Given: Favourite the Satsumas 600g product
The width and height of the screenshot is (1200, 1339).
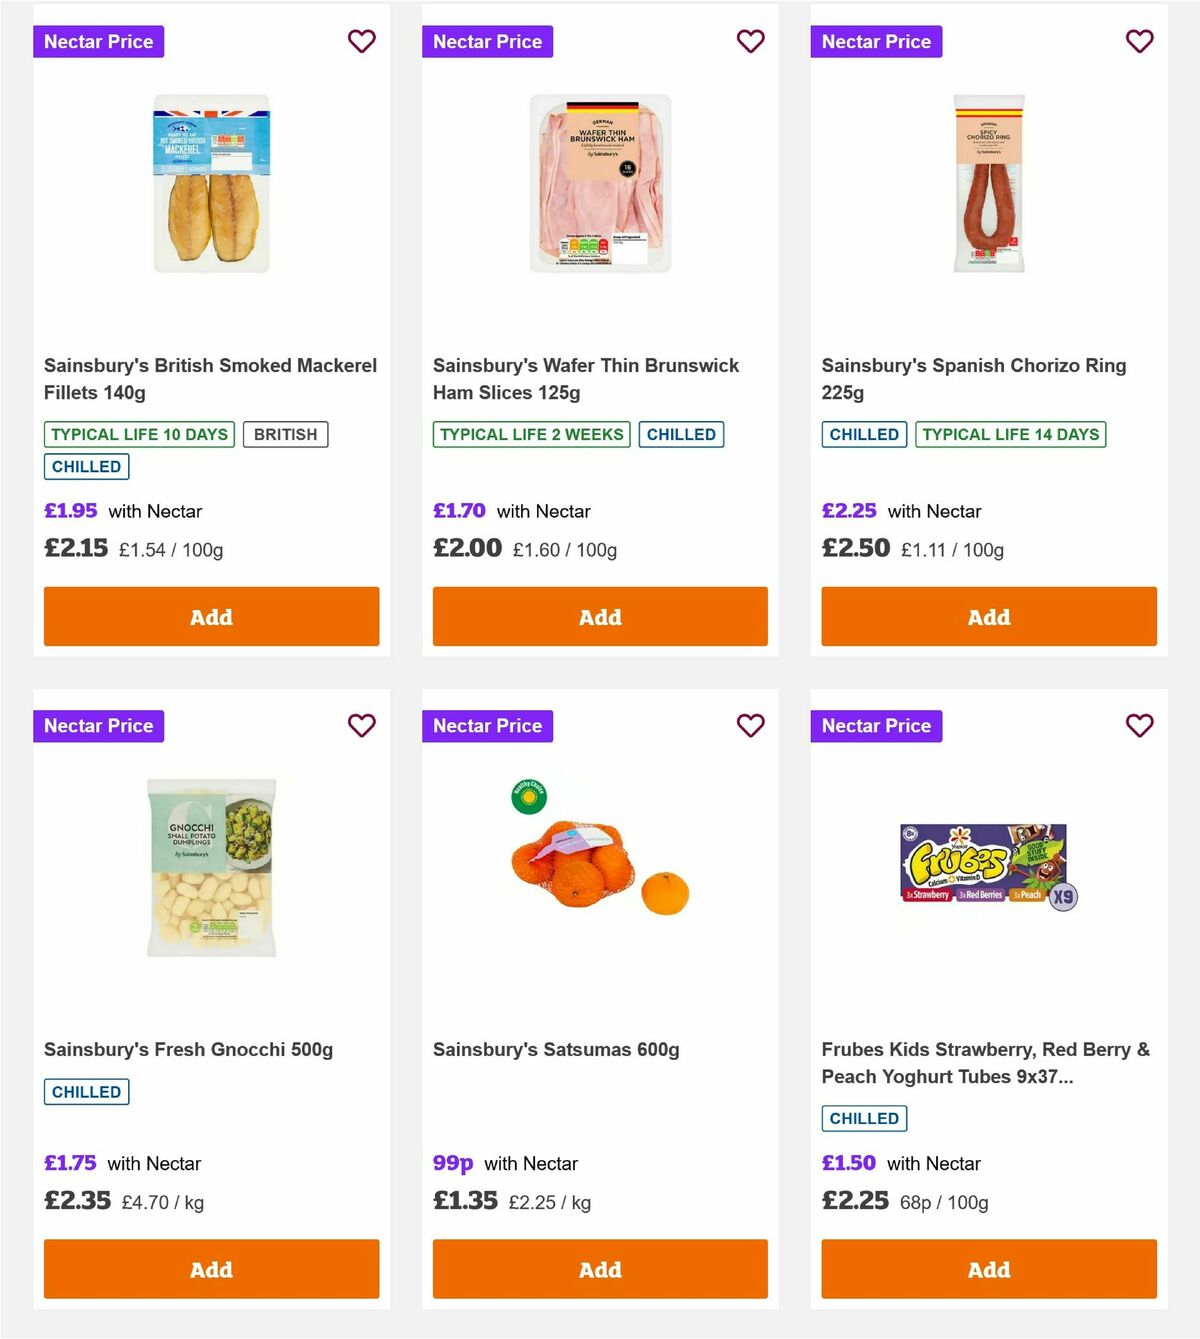Looking at the screenshot, I should 751,725.
